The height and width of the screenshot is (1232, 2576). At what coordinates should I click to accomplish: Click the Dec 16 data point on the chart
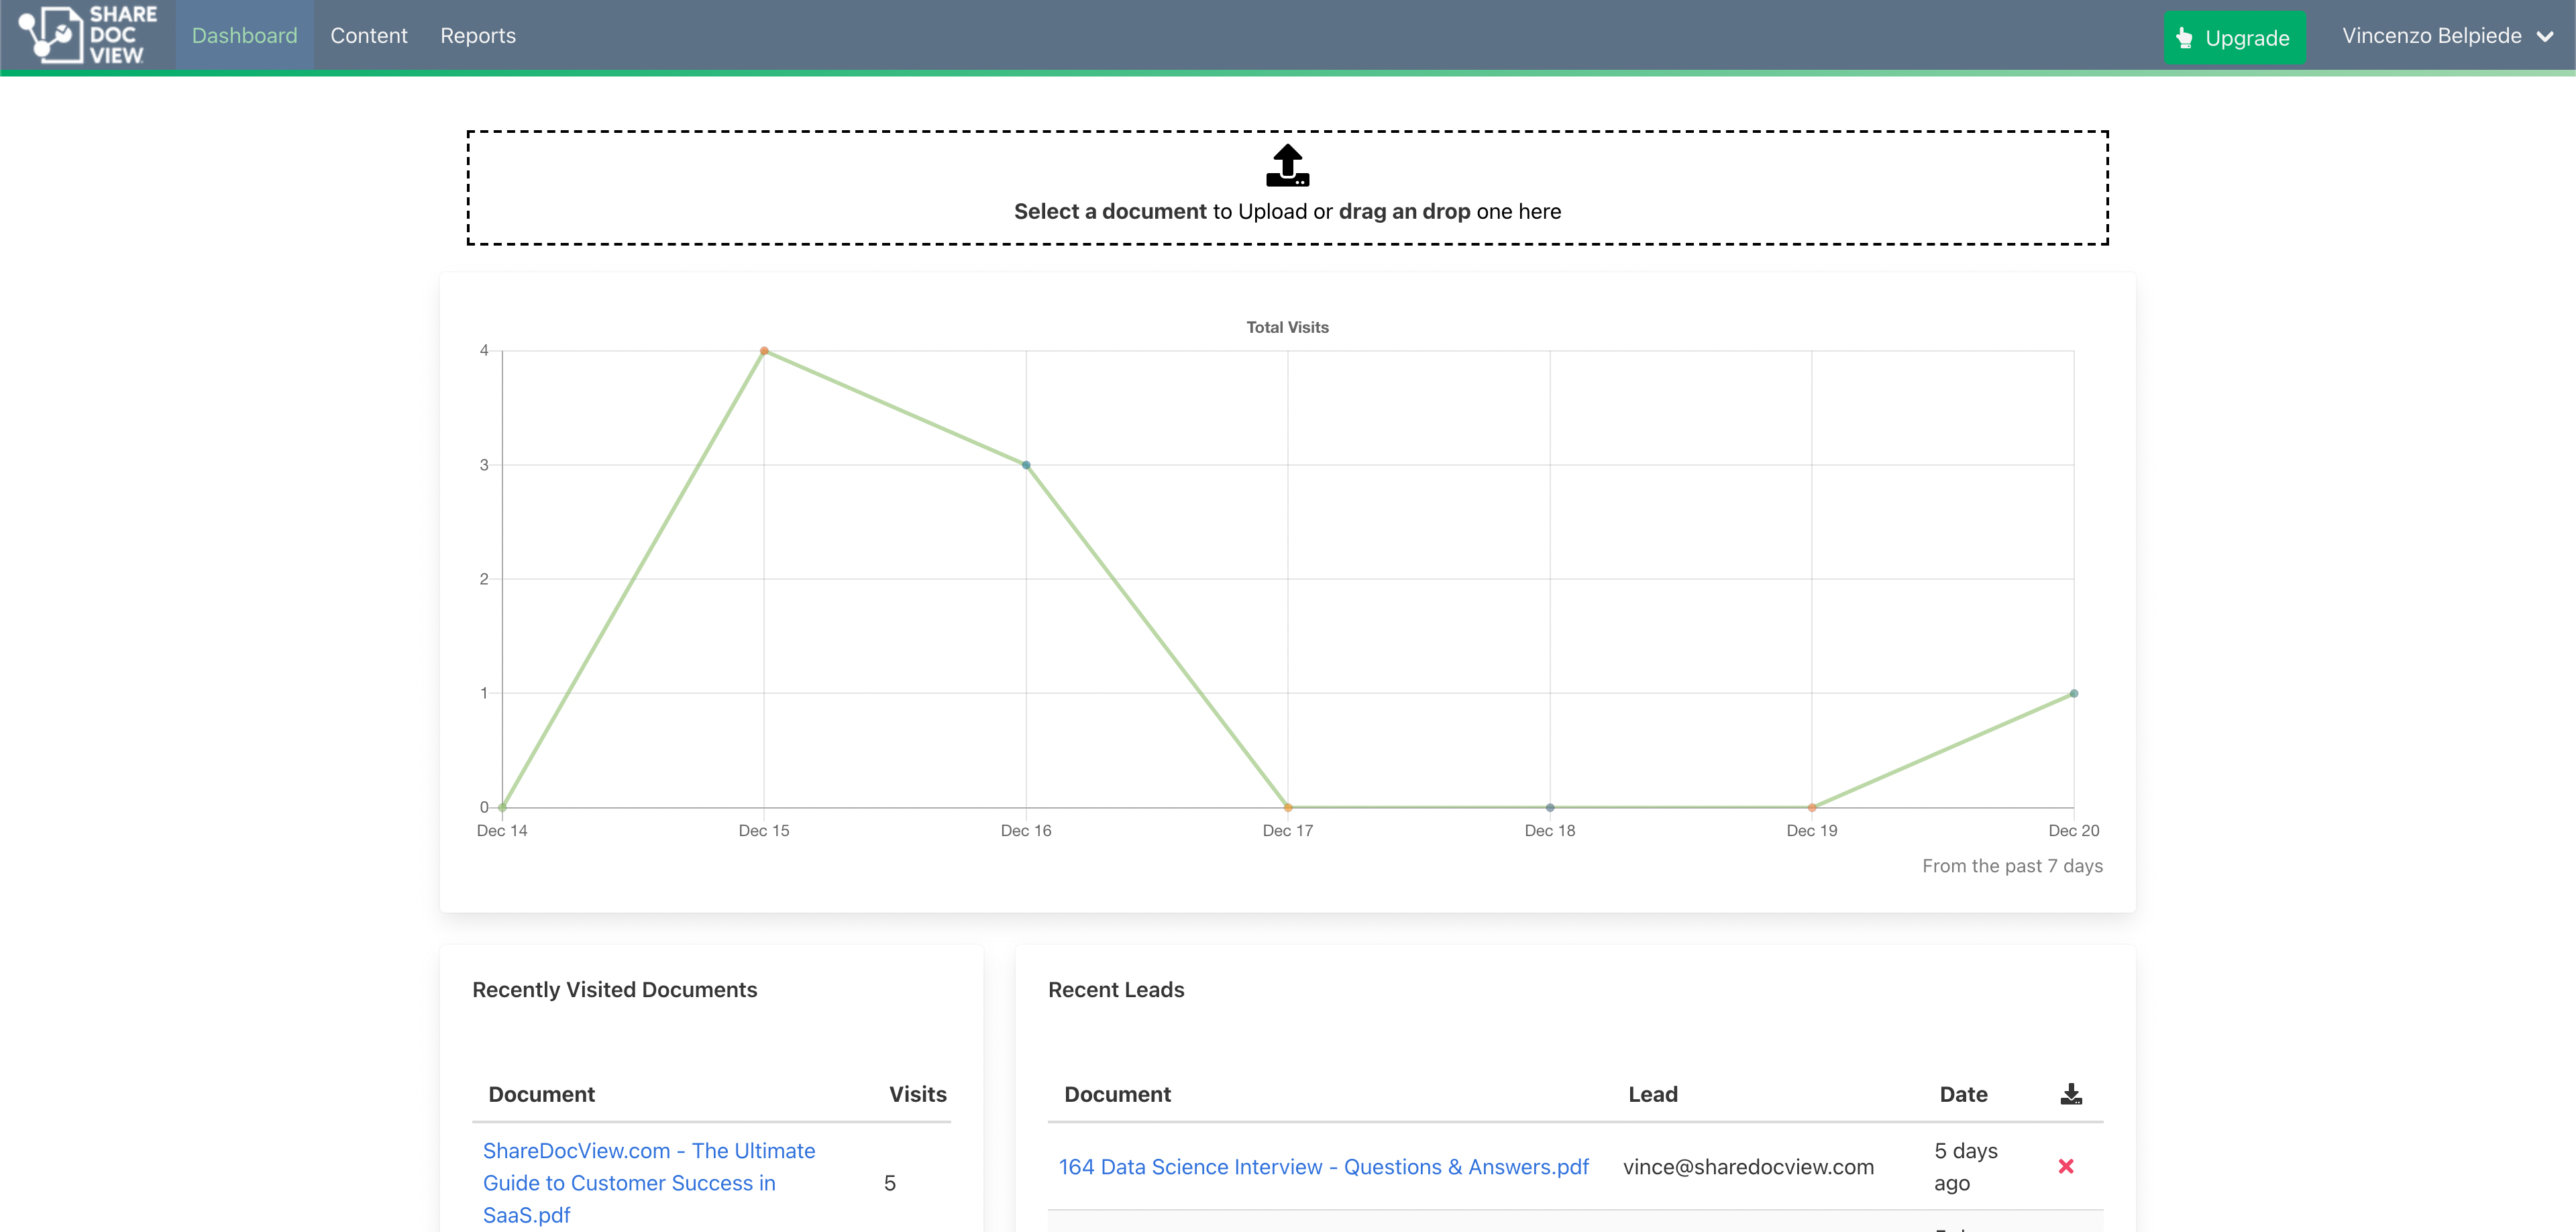(x=1025, y=463)
